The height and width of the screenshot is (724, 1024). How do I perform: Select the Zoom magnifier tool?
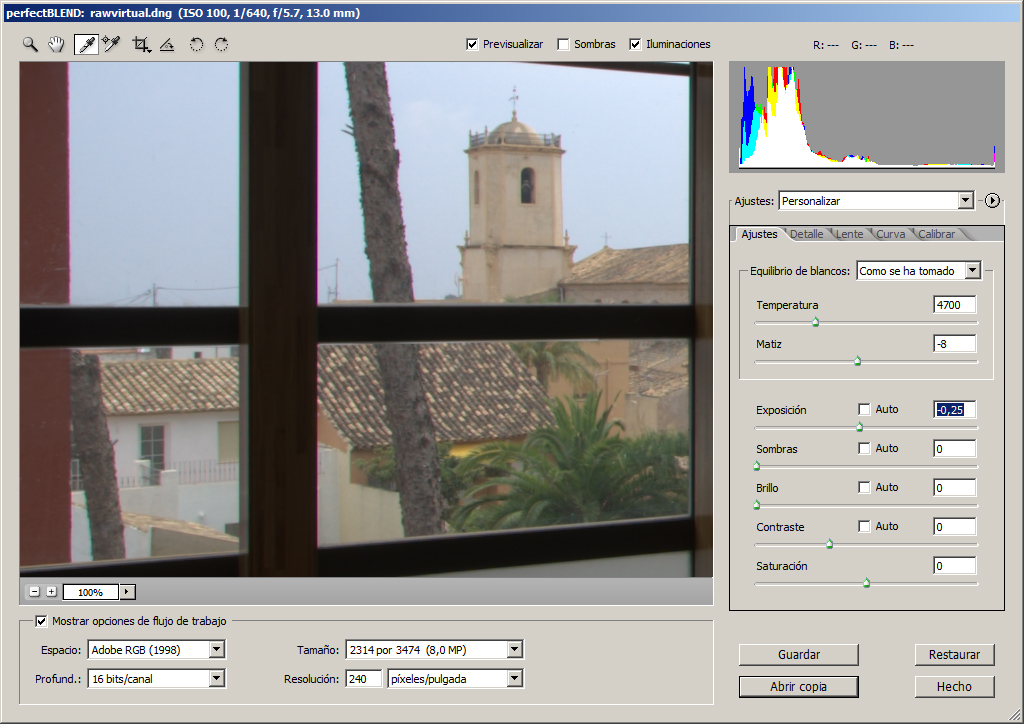(30, 44)
